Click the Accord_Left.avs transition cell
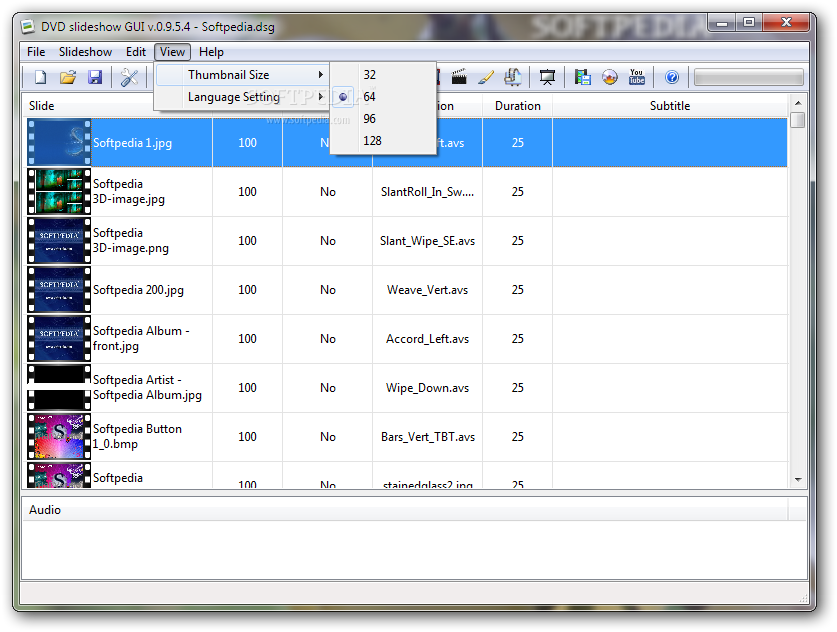Image resolution: width=837 pixels, height=632 pixels. pos(427,339)
